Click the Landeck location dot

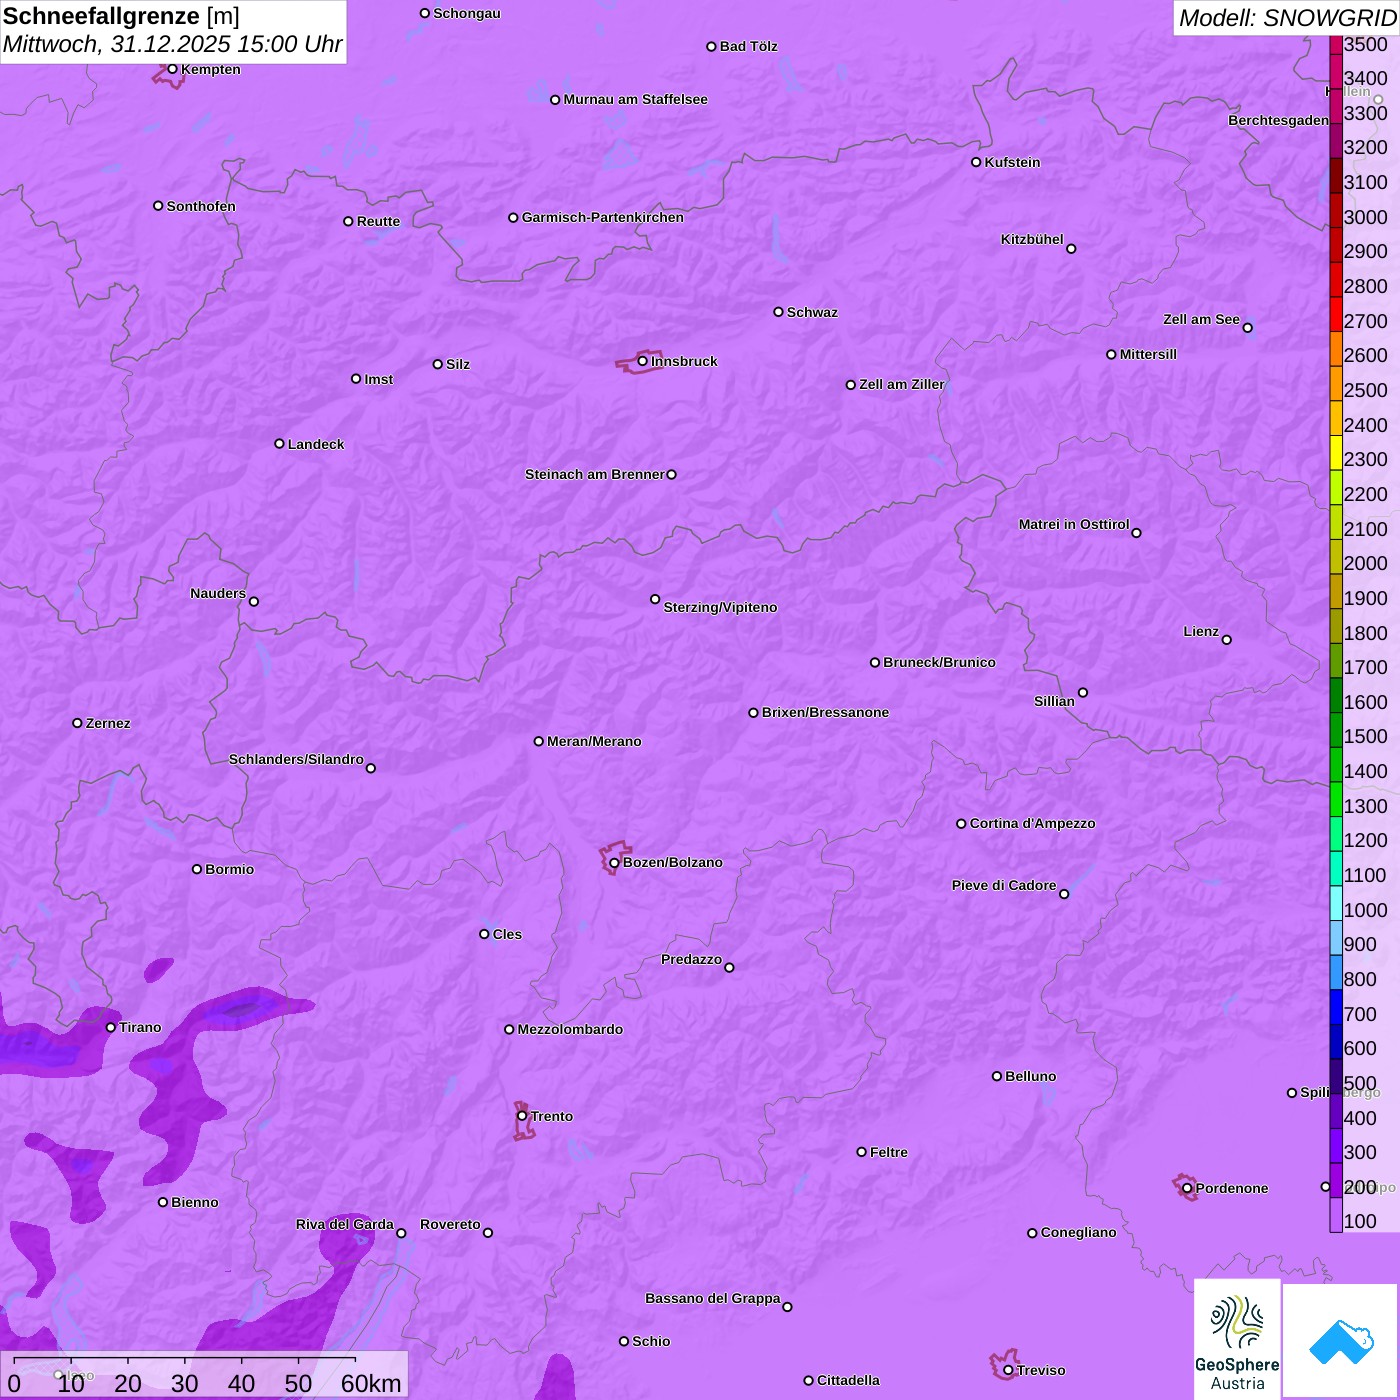pyautogui.click(x=279, y=444)
